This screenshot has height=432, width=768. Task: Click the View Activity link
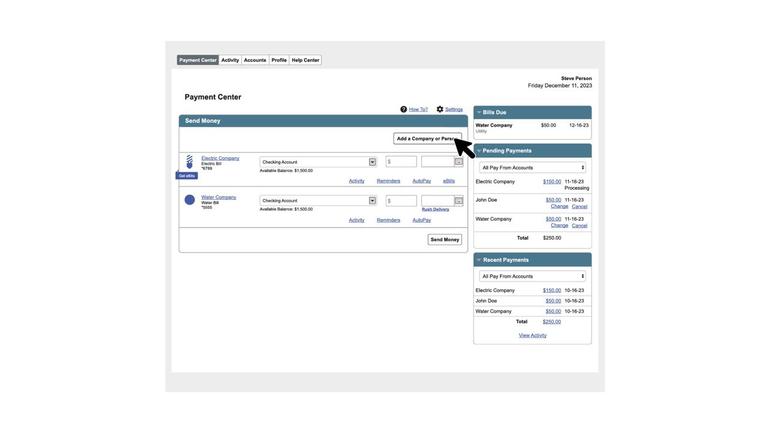click(x=532, y=336)
